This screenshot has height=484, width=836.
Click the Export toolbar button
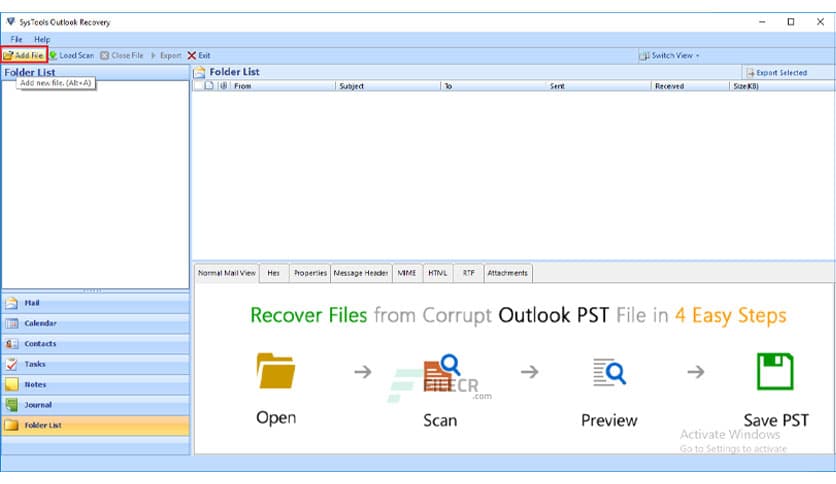tap(166, 55)
